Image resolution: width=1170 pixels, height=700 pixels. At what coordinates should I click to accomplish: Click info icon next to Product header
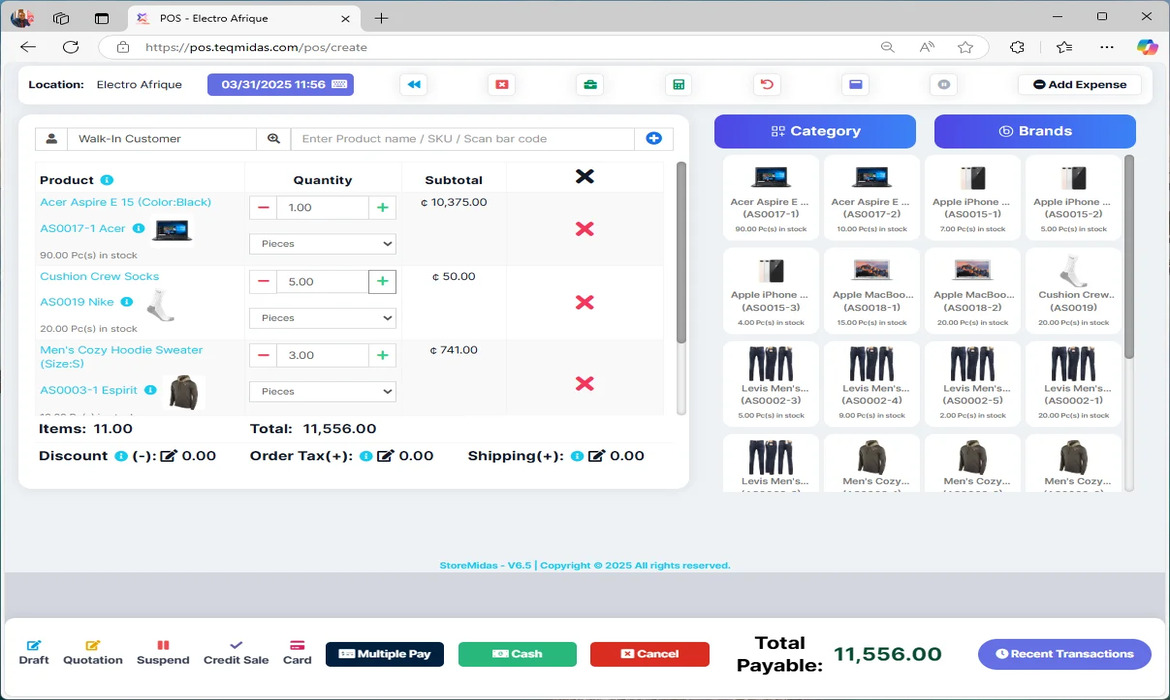pos(106,180)
